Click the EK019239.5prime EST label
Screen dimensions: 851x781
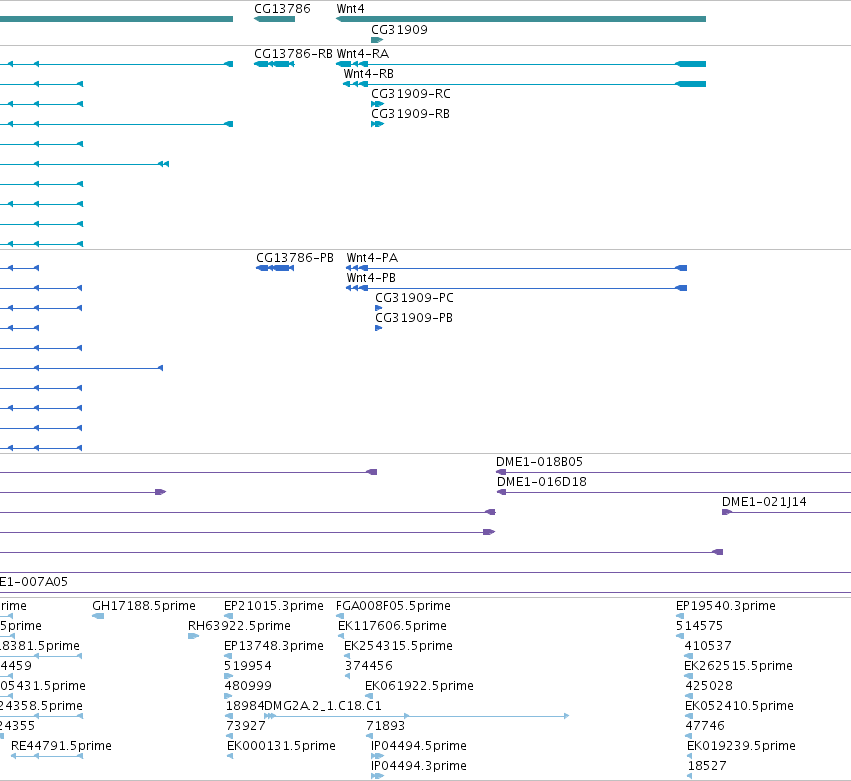(x=741, y=746)
